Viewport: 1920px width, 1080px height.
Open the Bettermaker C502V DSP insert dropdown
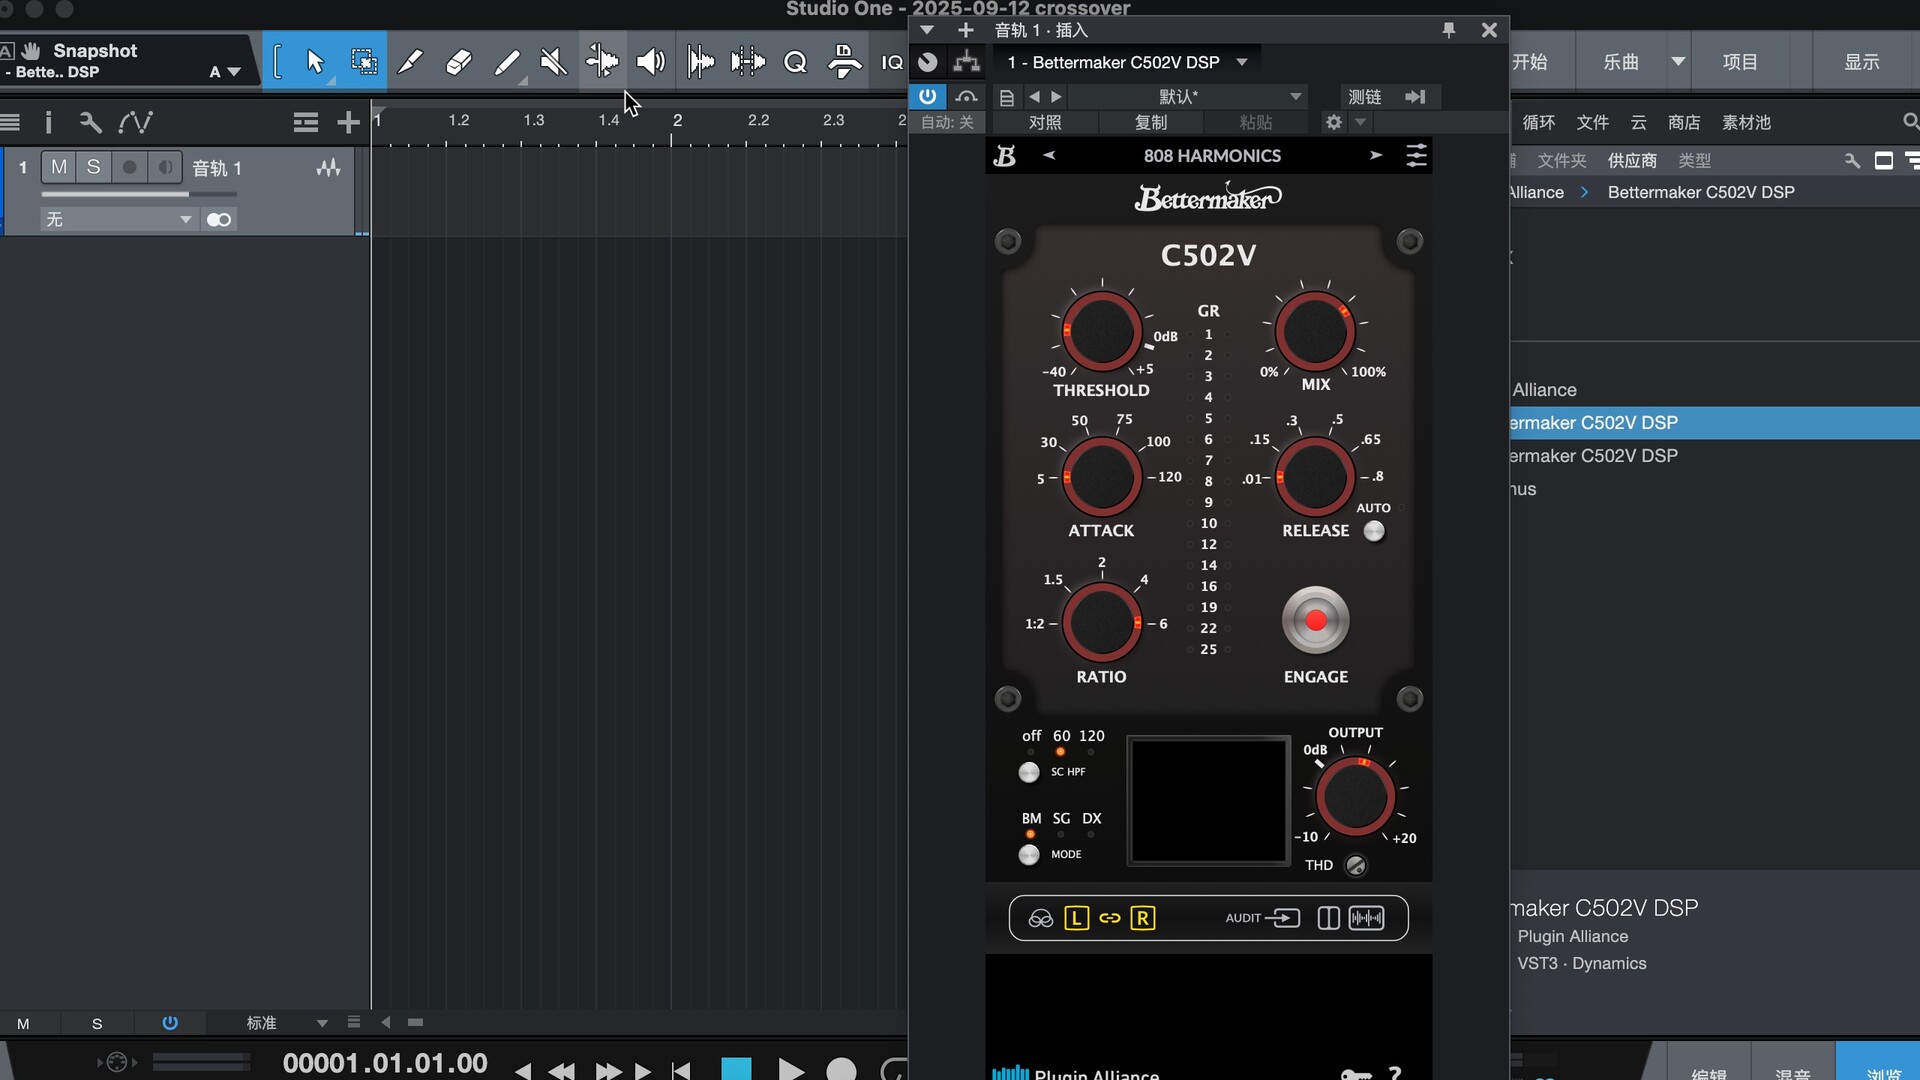(1242, 62)
